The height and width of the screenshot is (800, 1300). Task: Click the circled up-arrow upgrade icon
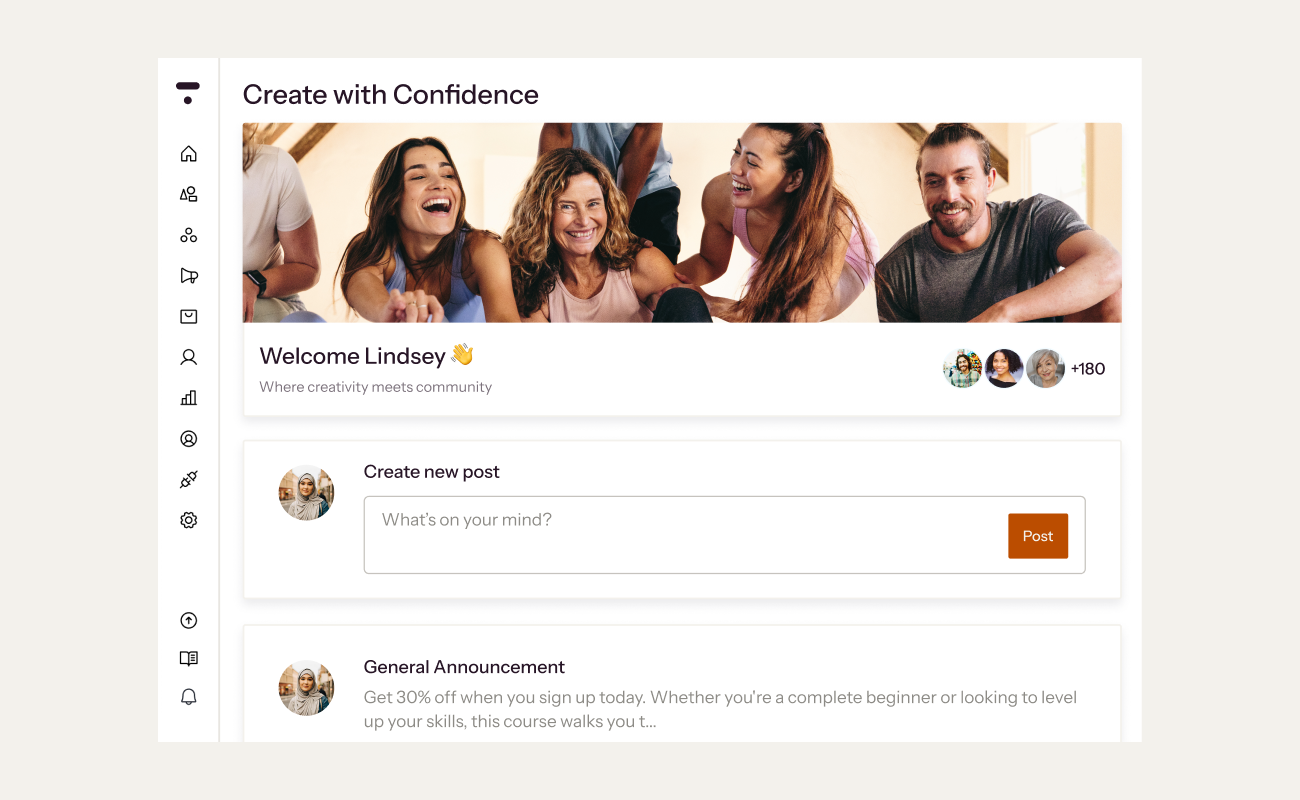coord(188,621)
